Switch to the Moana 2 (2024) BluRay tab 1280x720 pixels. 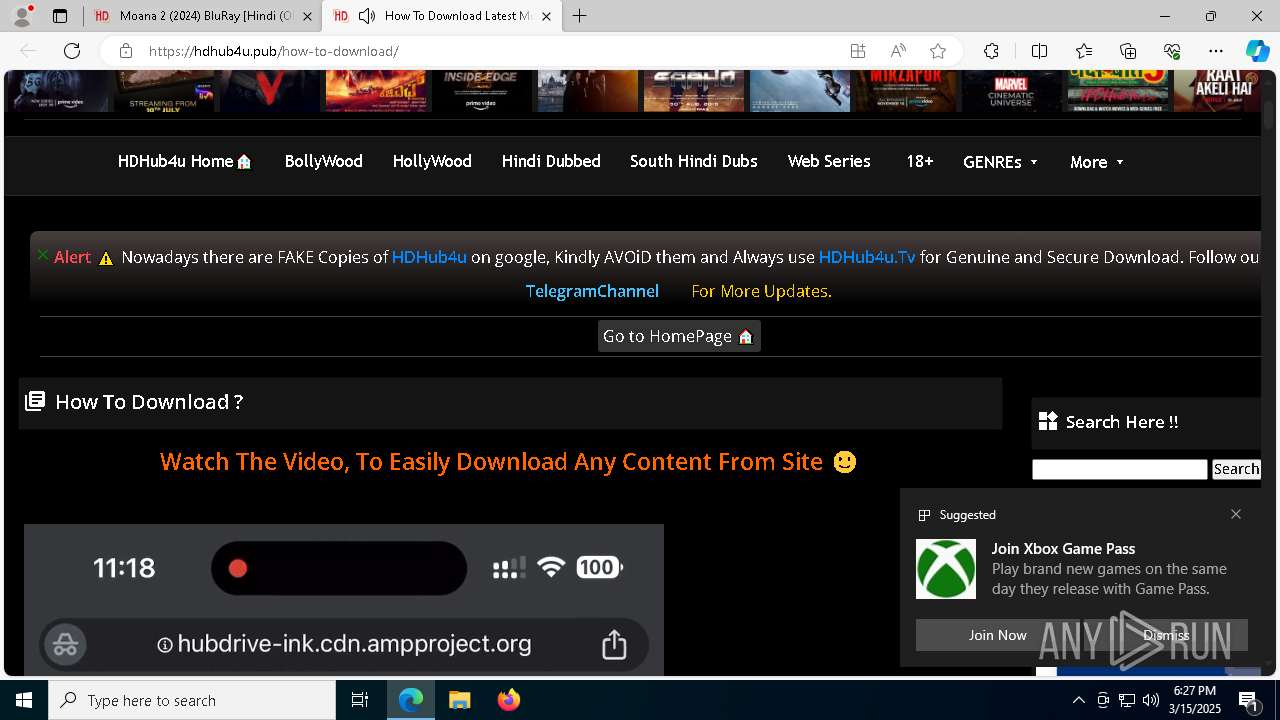pyautogui.click(x=202, y=16)
